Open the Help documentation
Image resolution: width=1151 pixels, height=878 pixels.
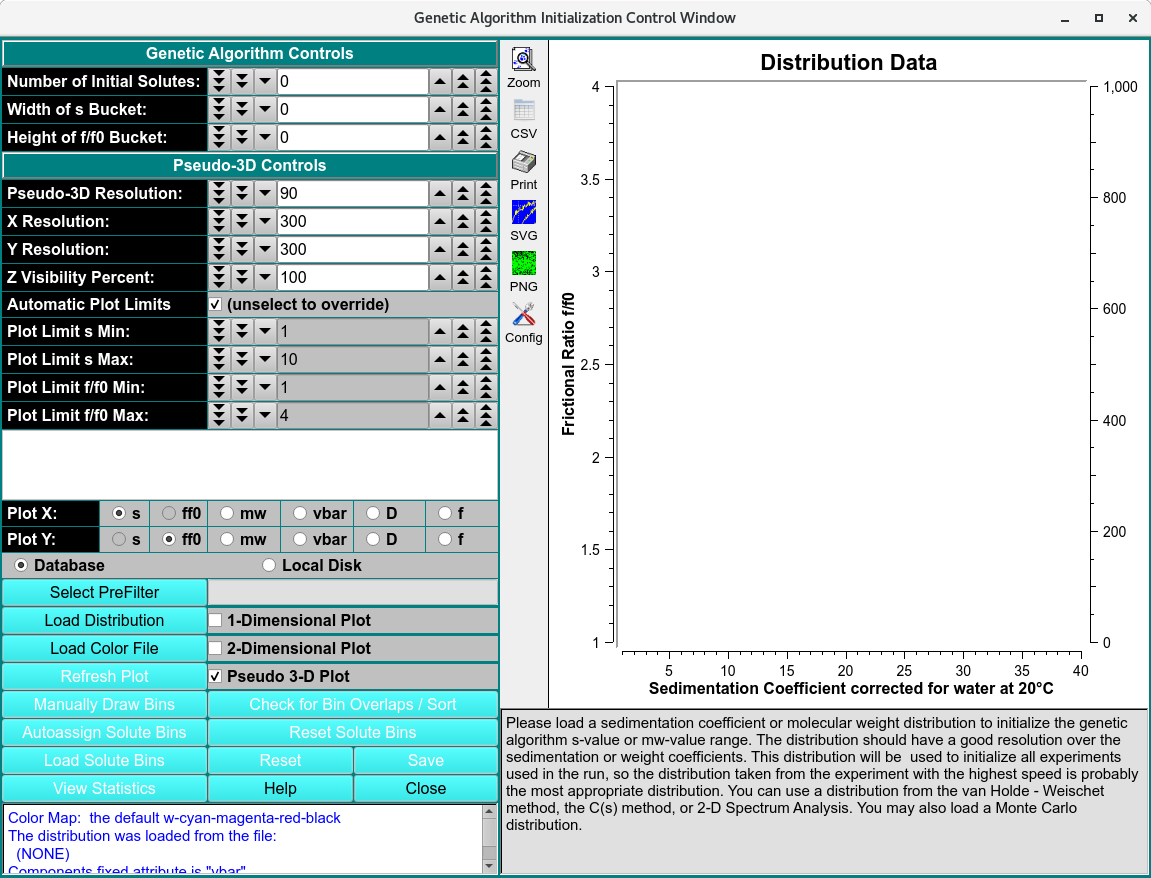[x=280, y=788]
